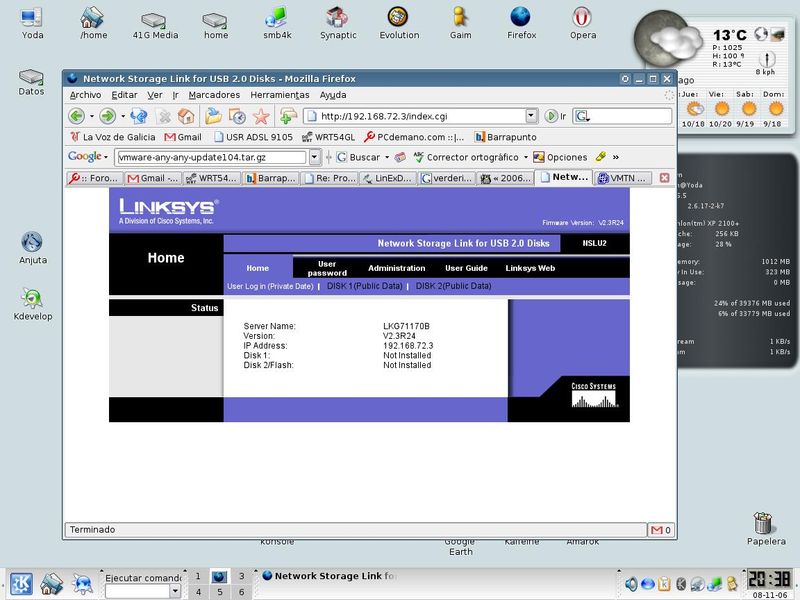Open the Archivo menu

85,95
